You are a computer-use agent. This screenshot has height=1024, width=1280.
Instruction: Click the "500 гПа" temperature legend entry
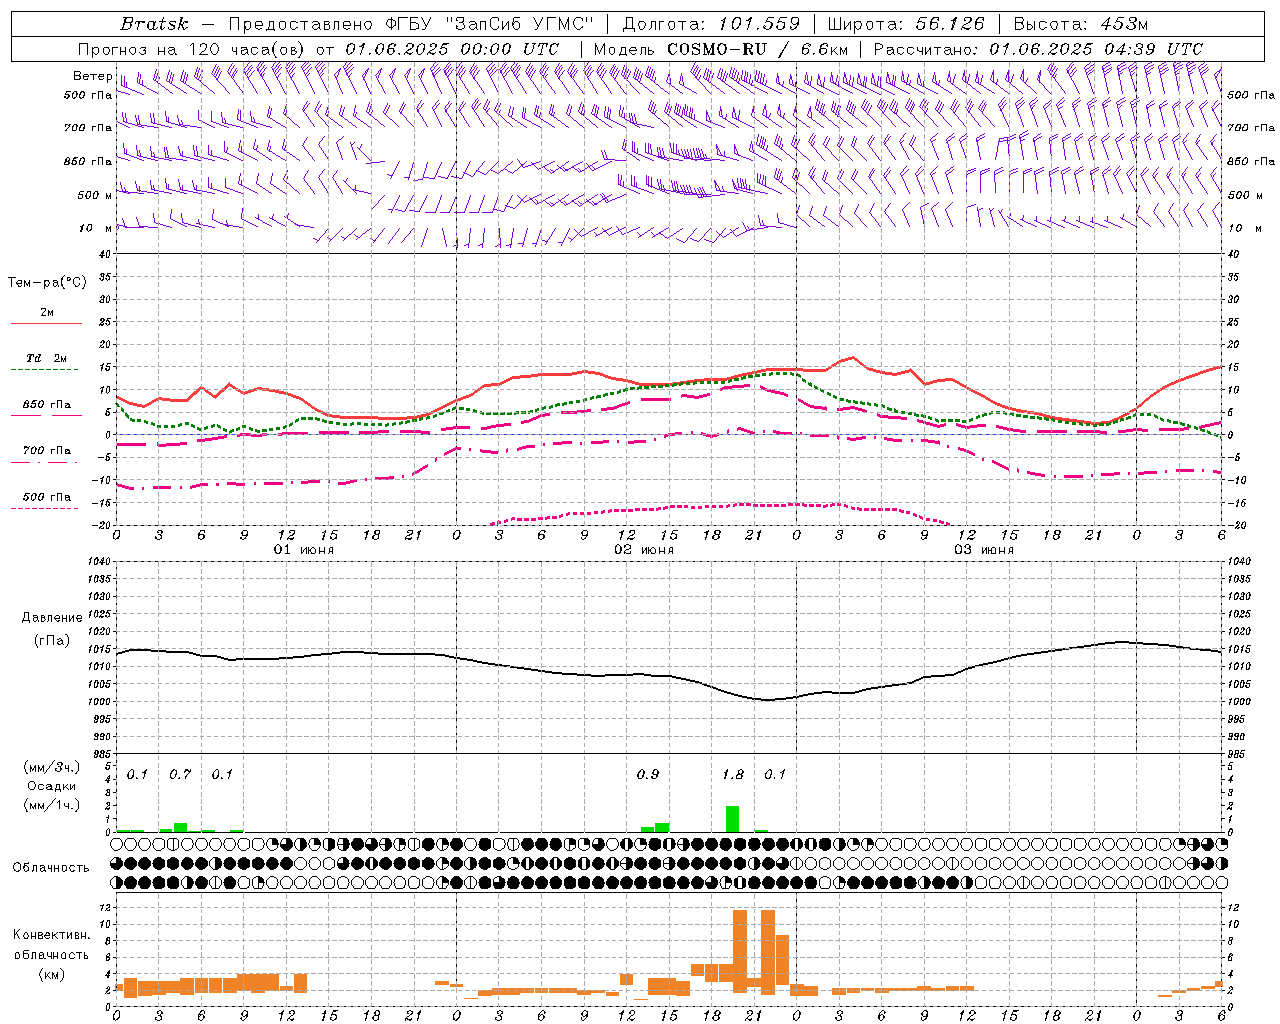click(47, 497)
